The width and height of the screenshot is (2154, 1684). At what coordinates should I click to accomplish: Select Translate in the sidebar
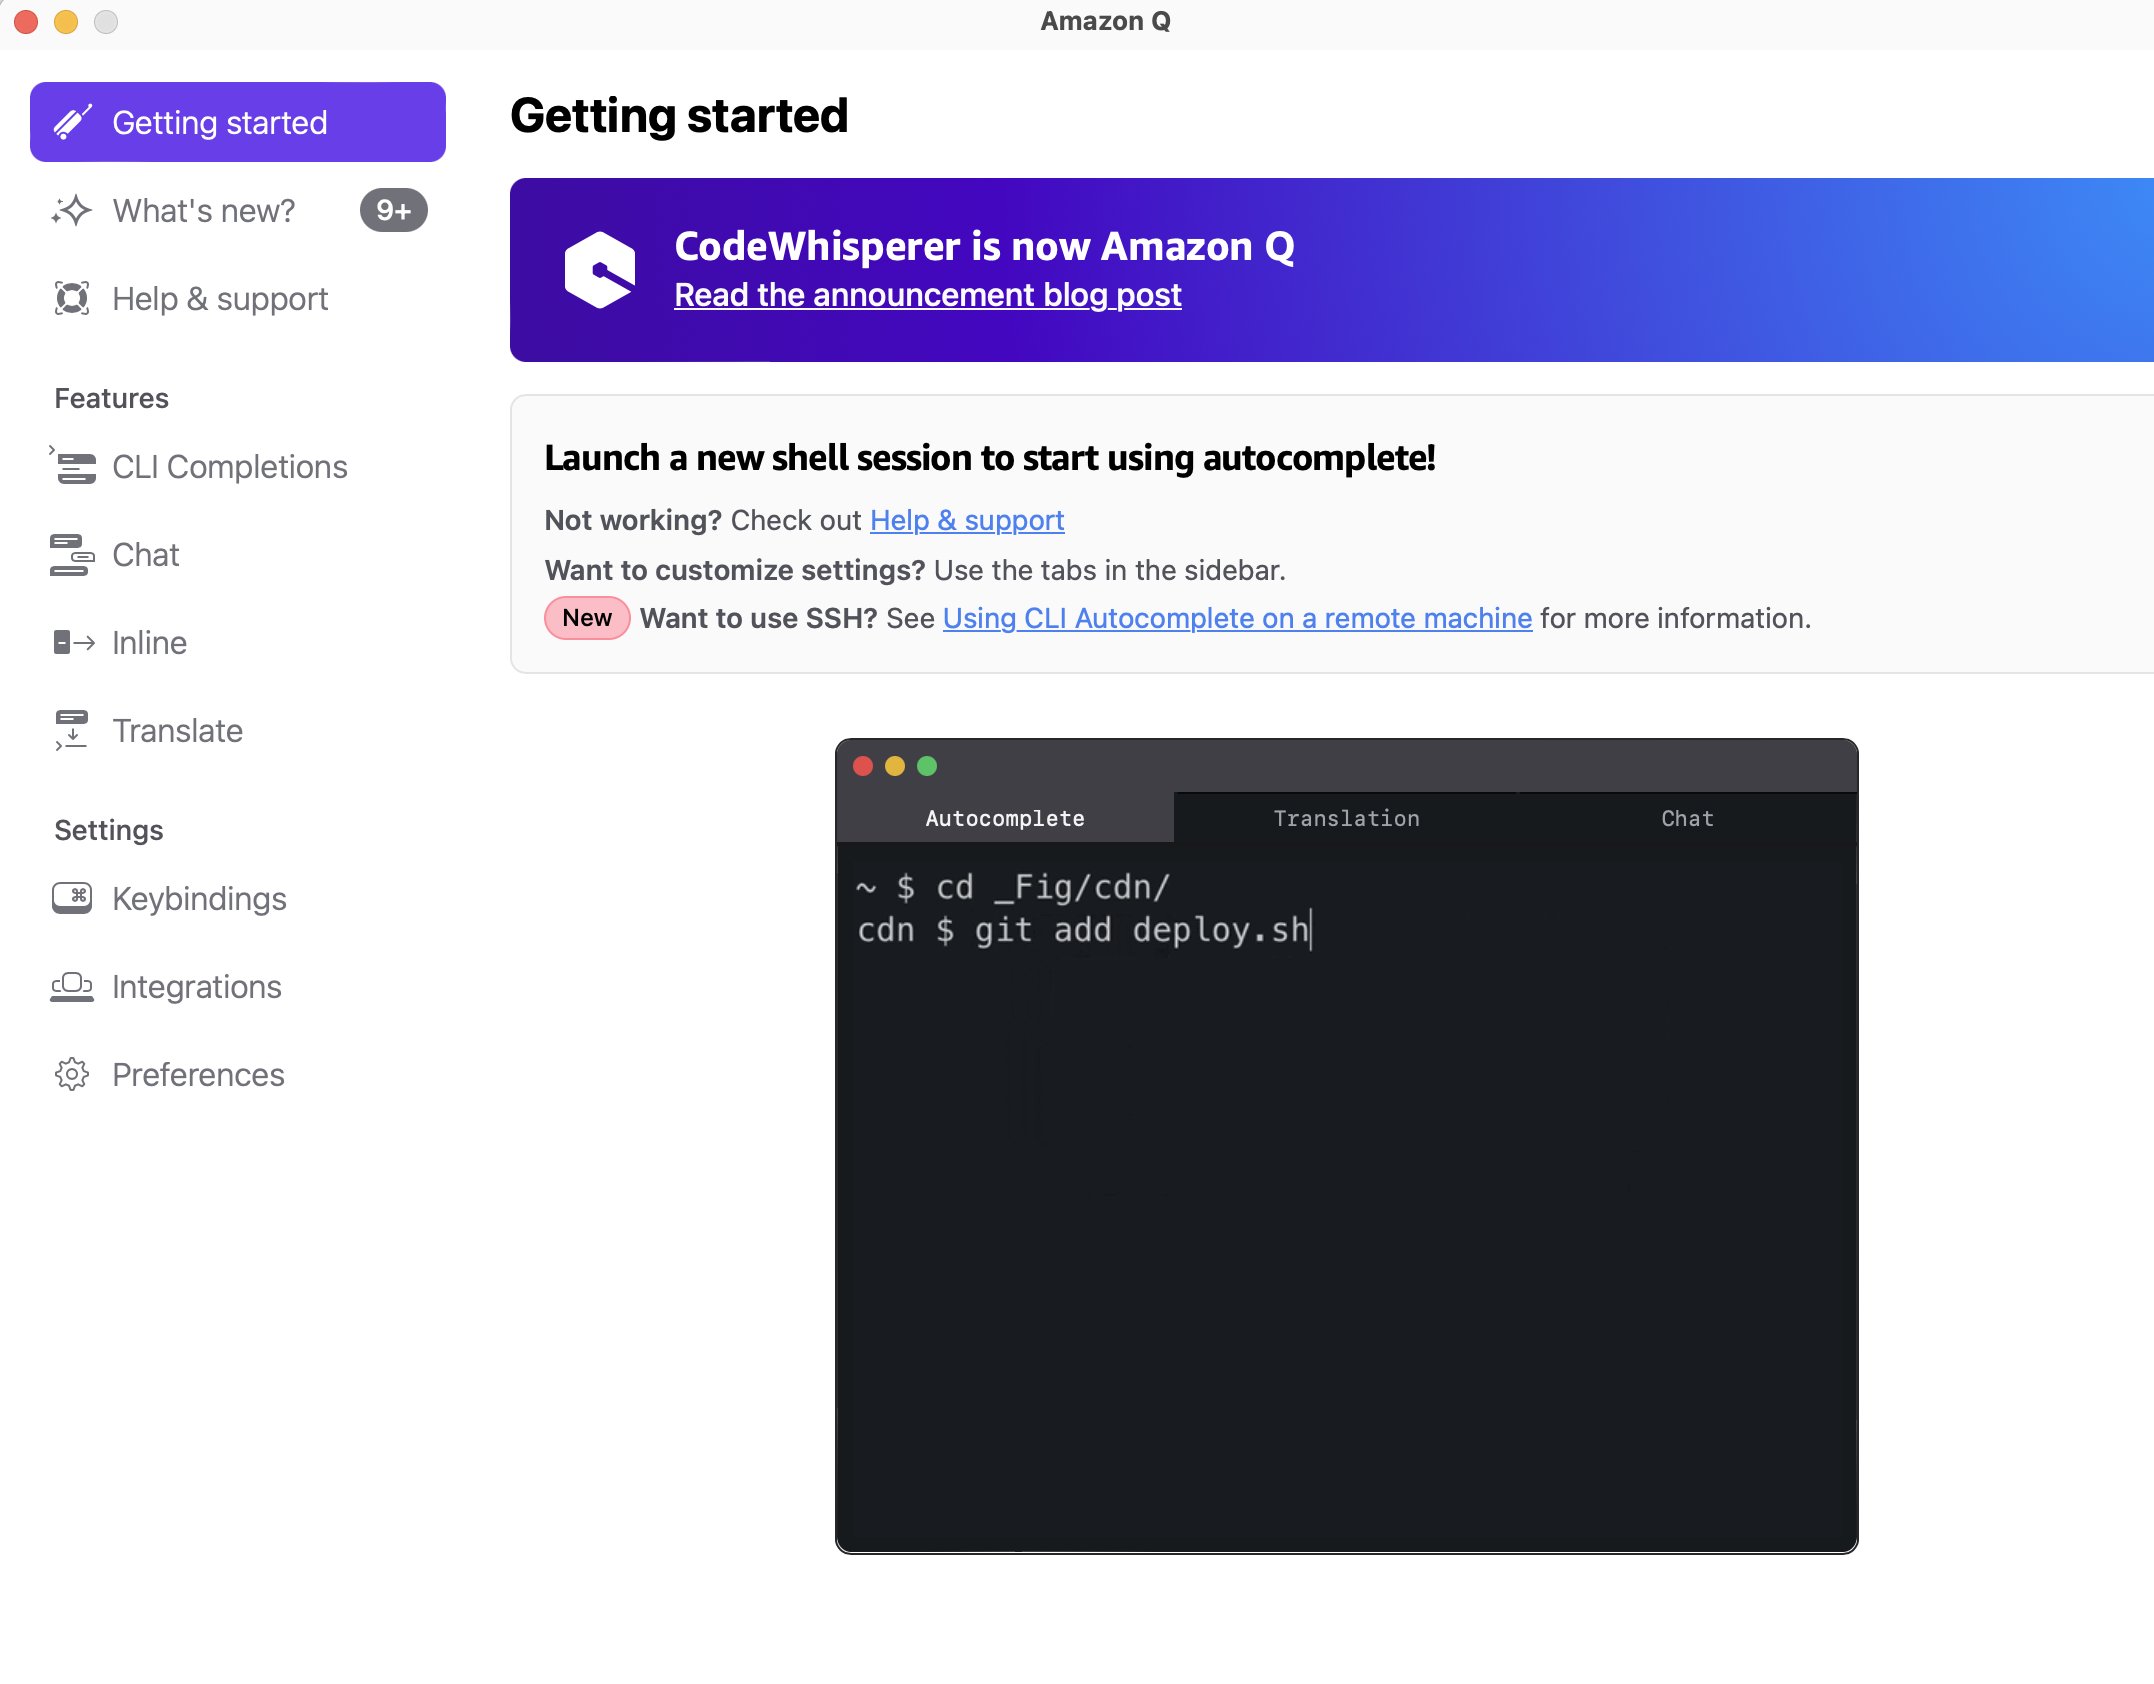coord(238,730)
